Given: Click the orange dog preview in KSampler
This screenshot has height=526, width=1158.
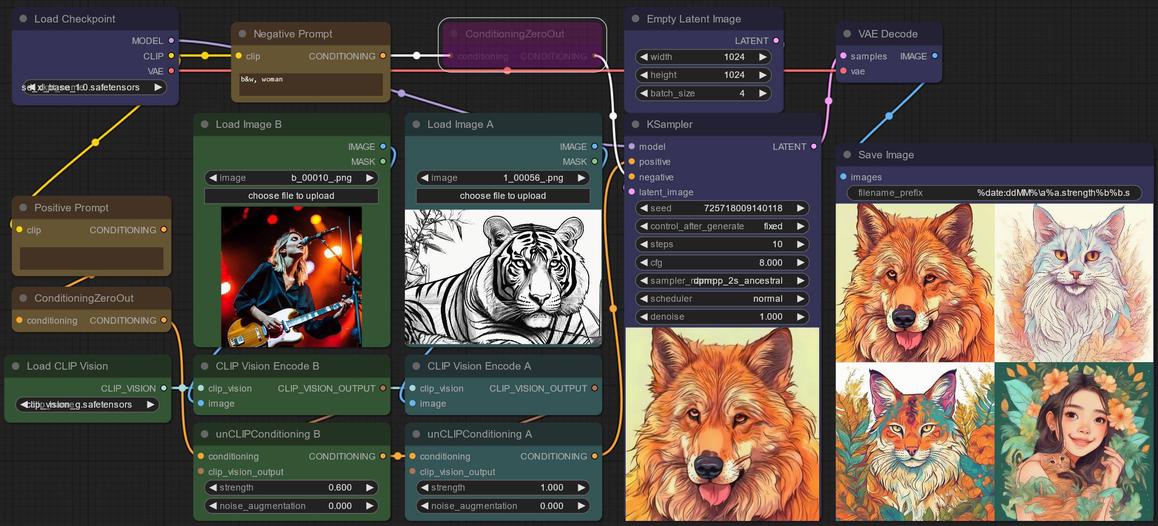Looking at the screenshot, I should (x=722, y=424).
